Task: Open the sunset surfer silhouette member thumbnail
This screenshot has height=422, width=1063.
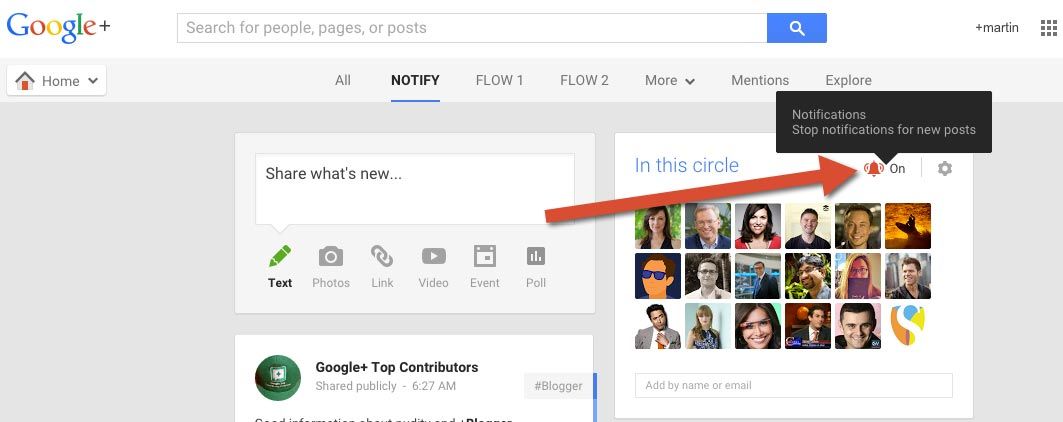Action: click(x=908, y=226)
